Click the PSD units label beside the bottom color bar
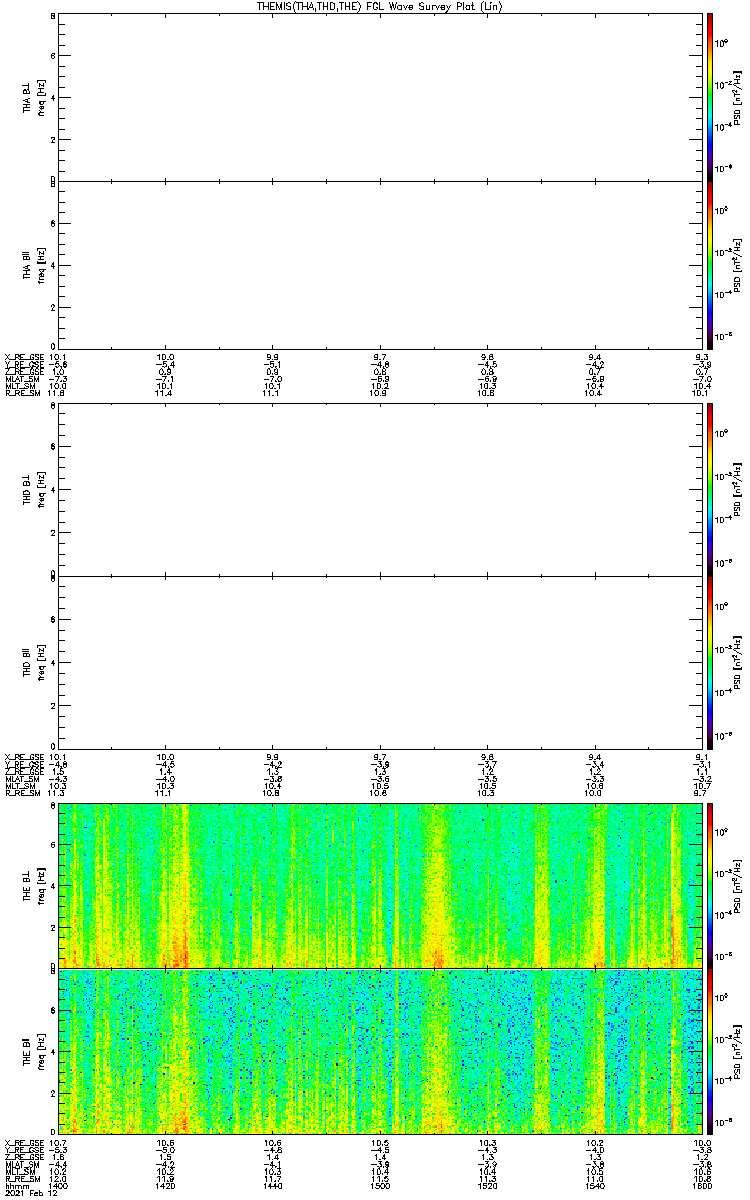Image resolution: width=750 pixels, height=1200 pixels. click(x=737, y=1051)
